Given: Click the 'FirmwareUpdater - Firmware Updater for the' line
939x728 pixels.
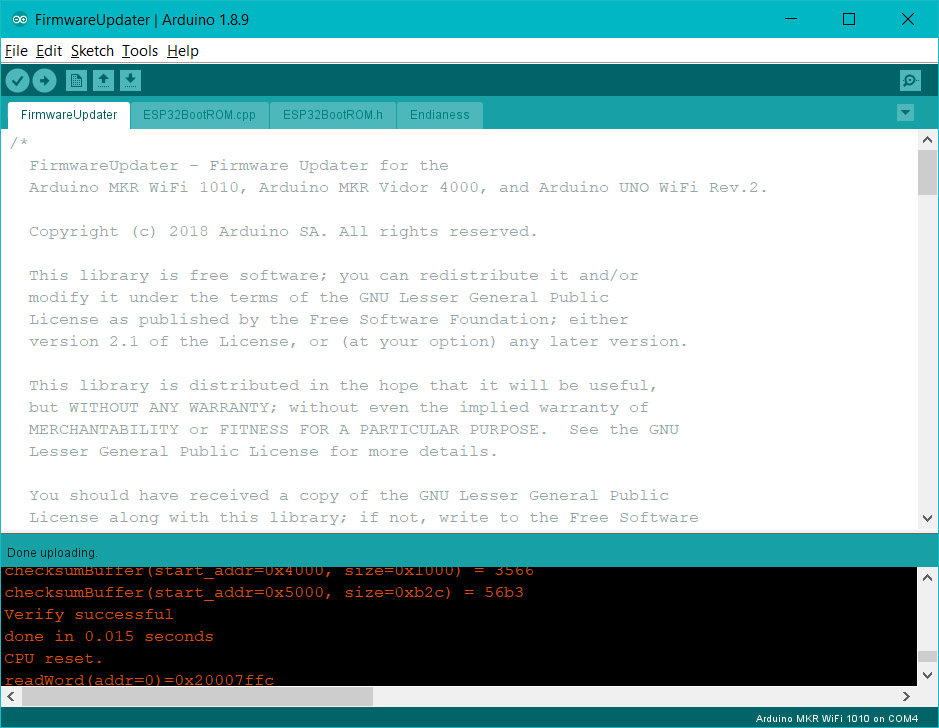Looking at the screenshot, I should [238, 166].
